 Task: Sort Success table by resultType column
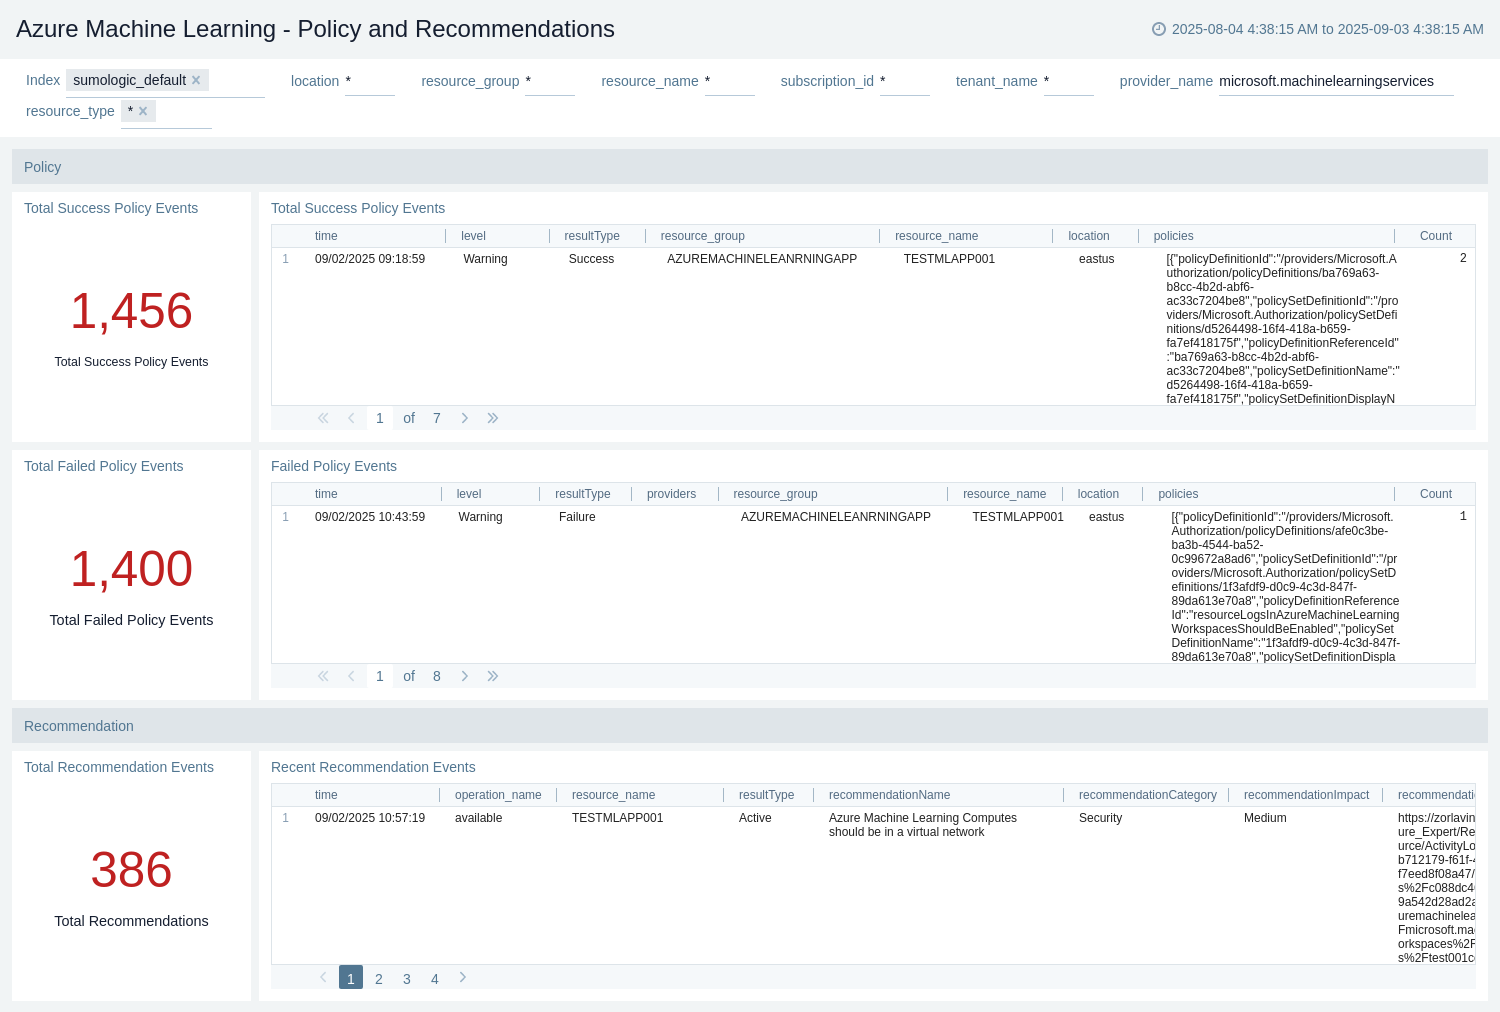592,236
